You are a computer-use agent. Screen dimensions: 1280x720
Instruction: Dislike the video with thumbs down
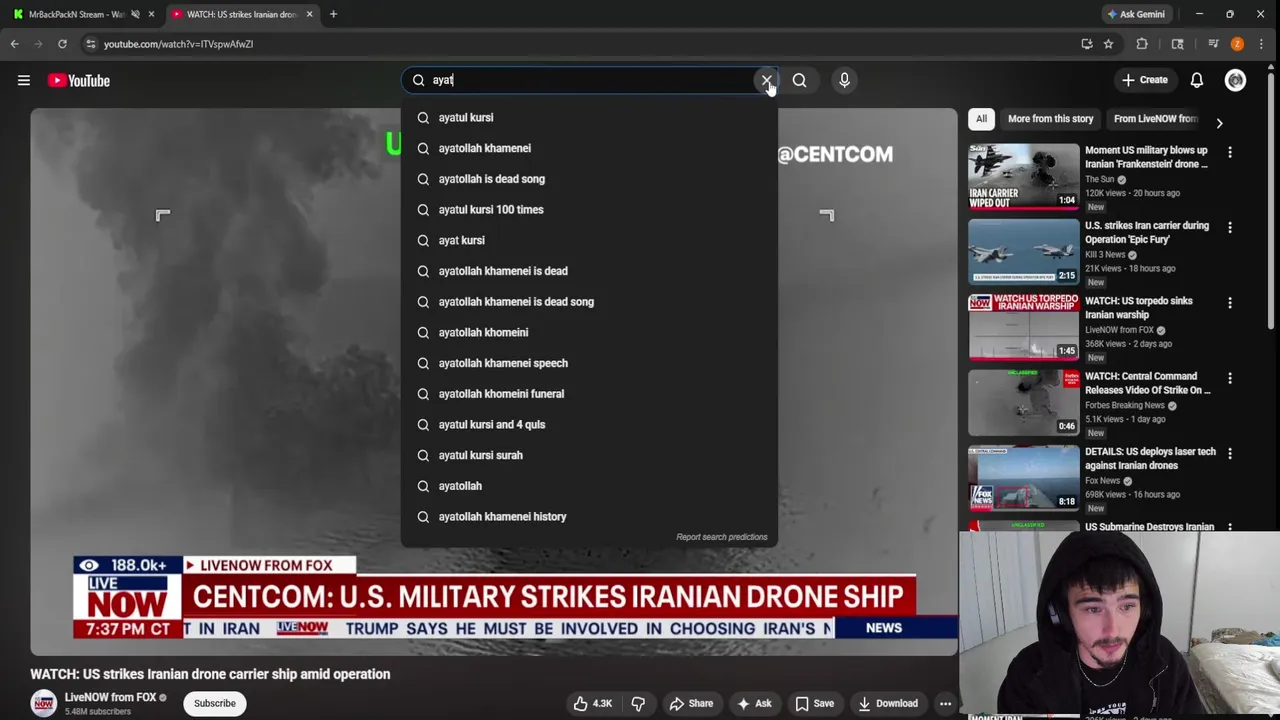(x=638, y=703)
